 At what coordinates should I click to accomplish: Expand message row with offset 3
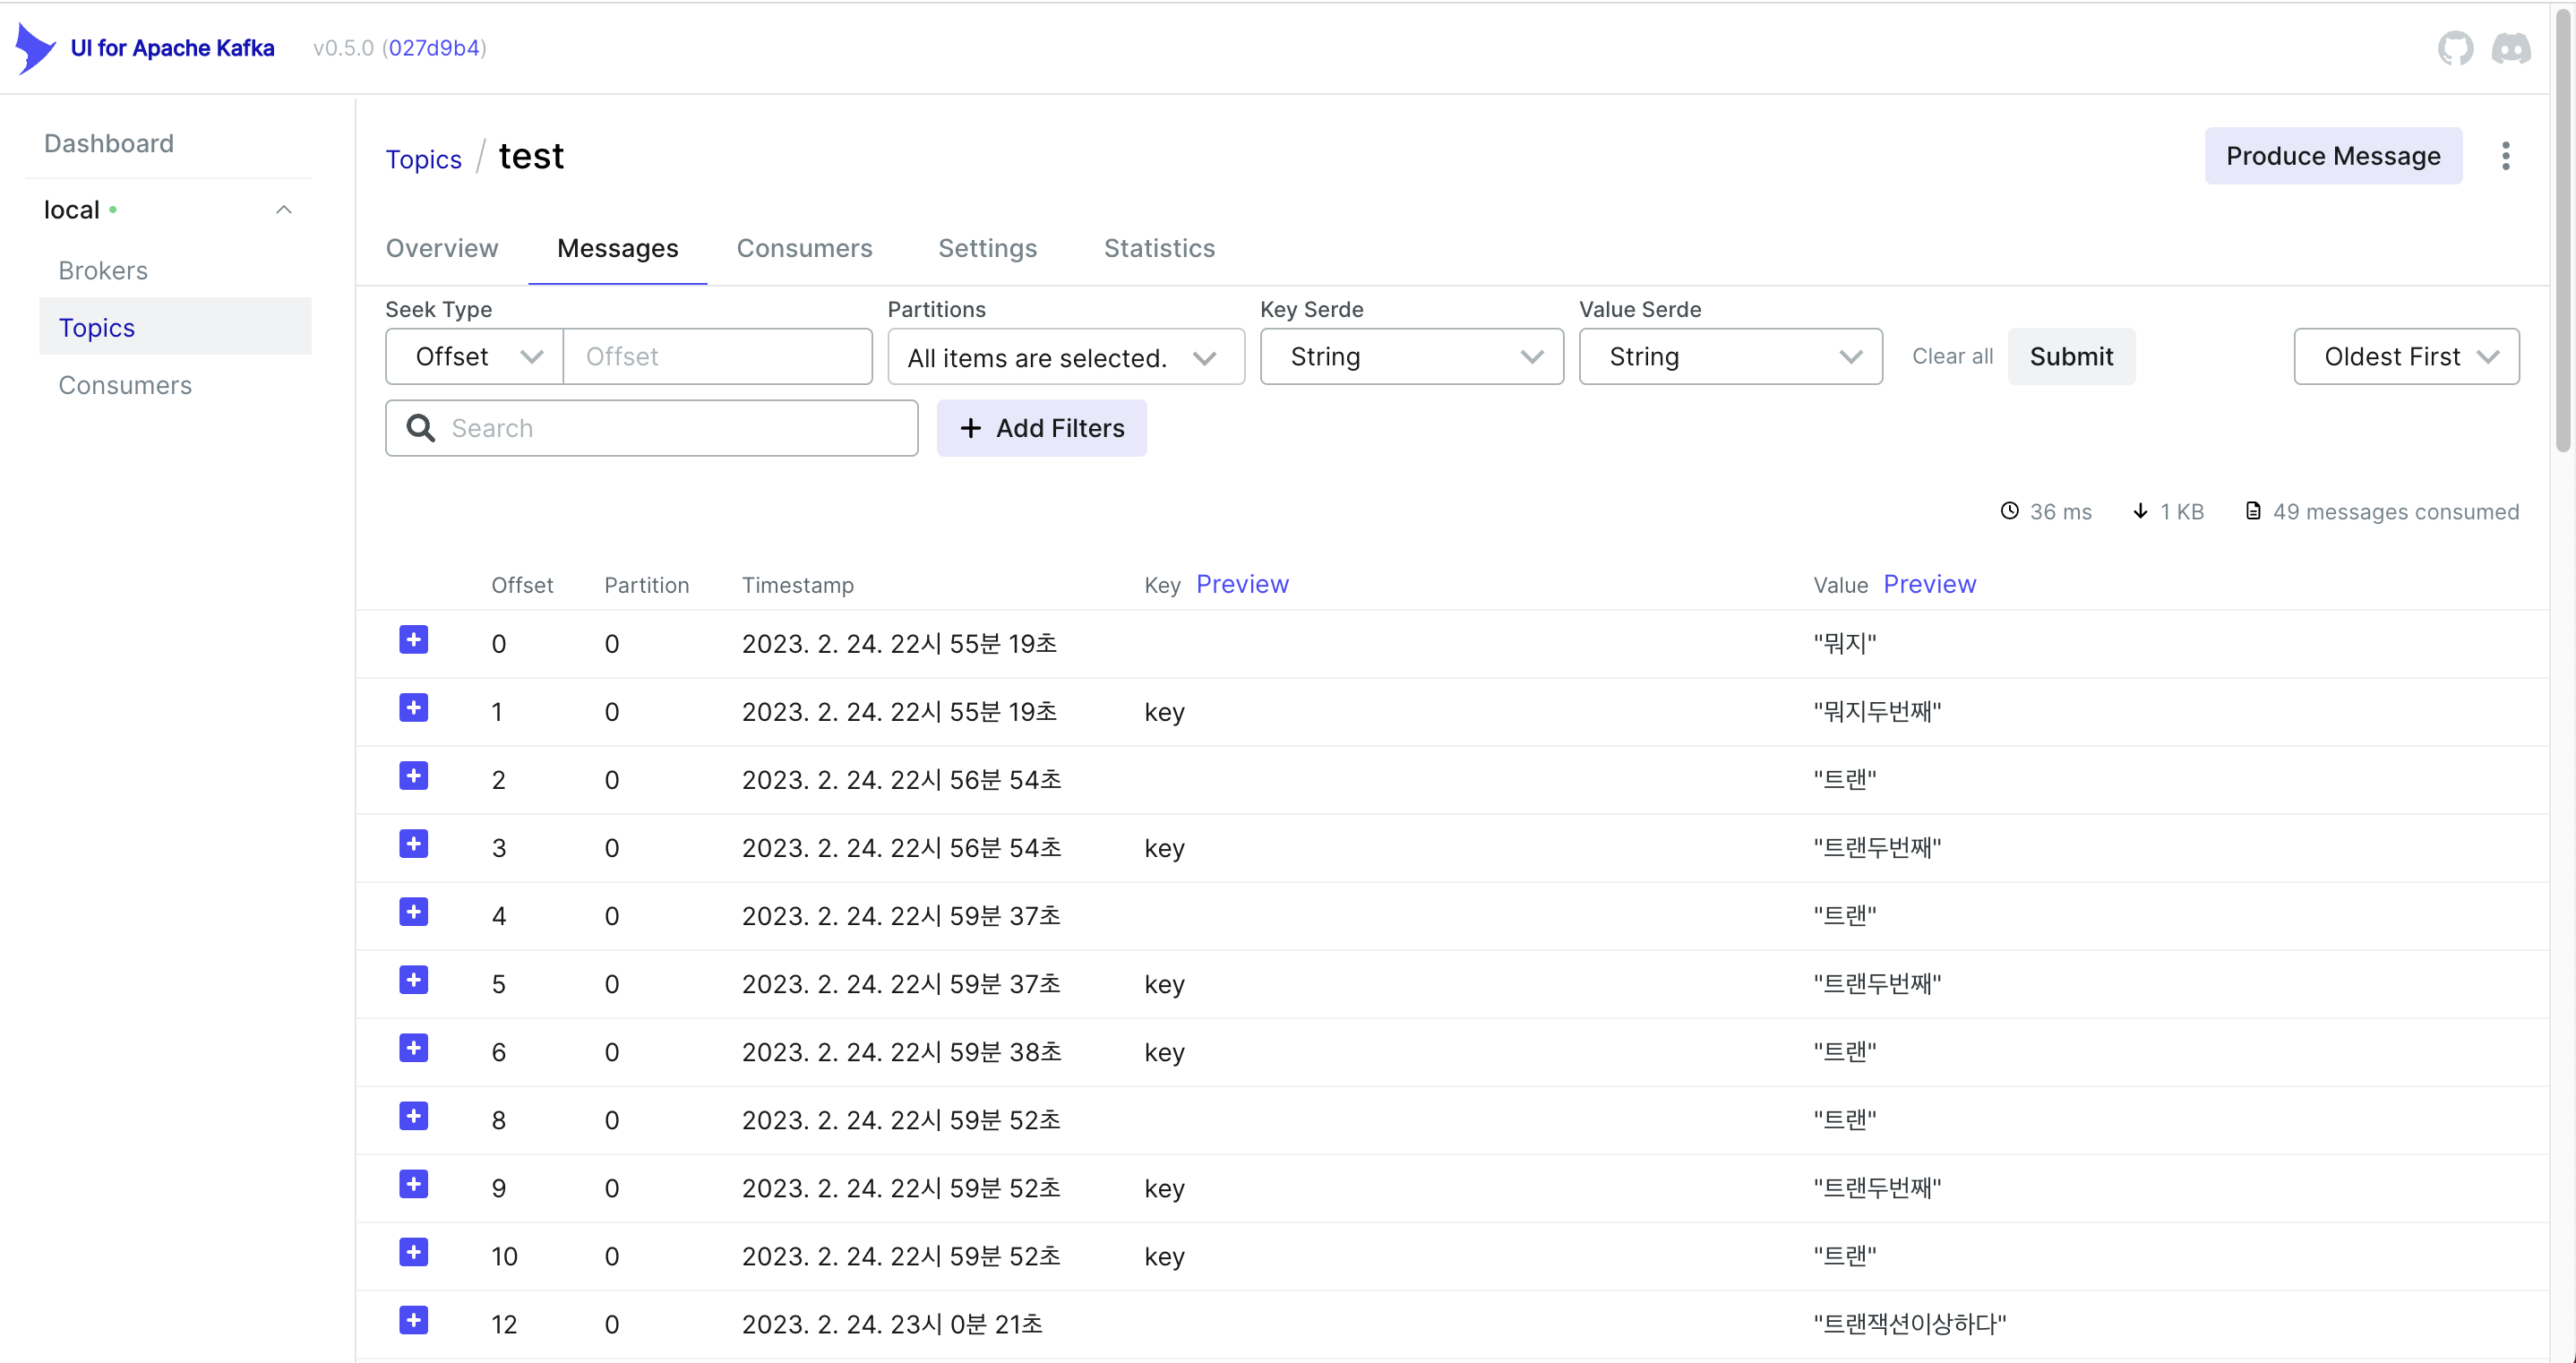tap(413, 844)
